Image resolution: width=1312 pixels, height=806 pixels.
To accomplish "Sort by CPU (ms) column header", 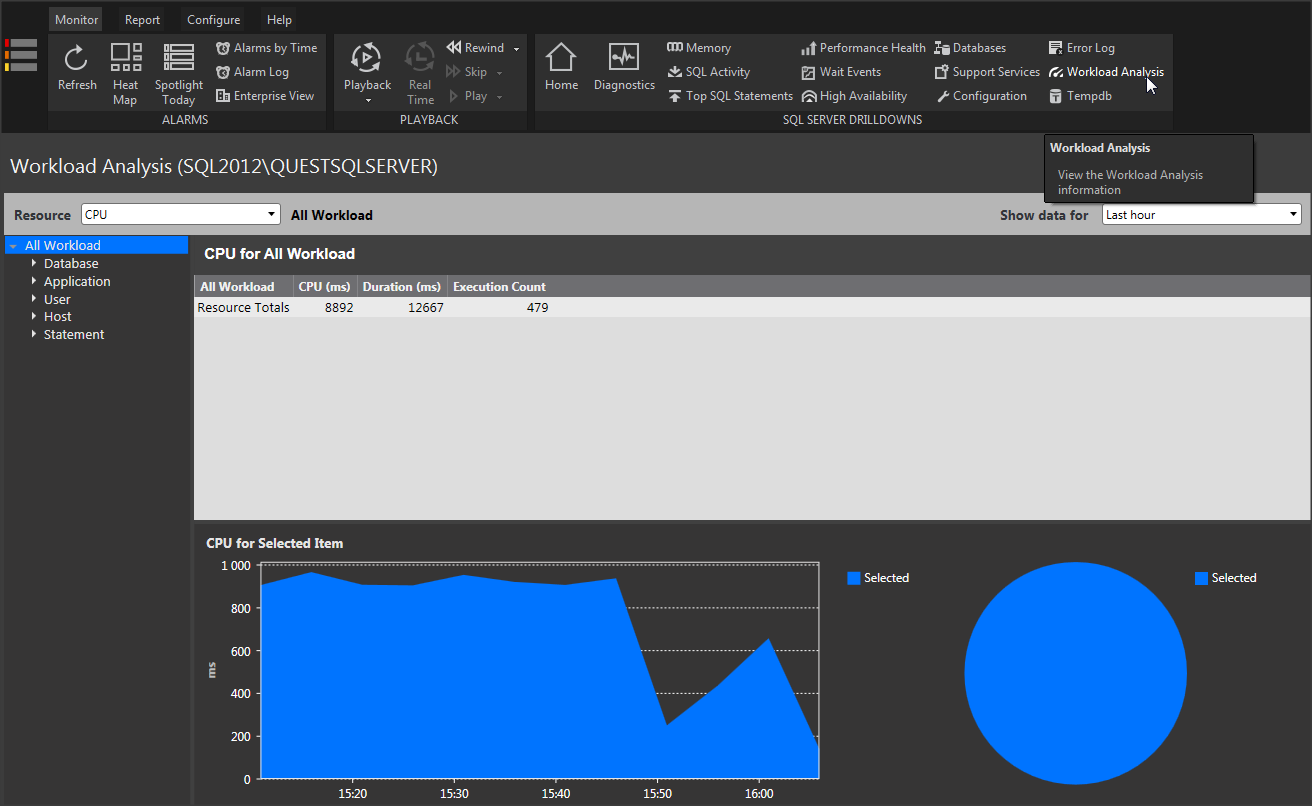I will pyautogui.click(x=324, y=287).
